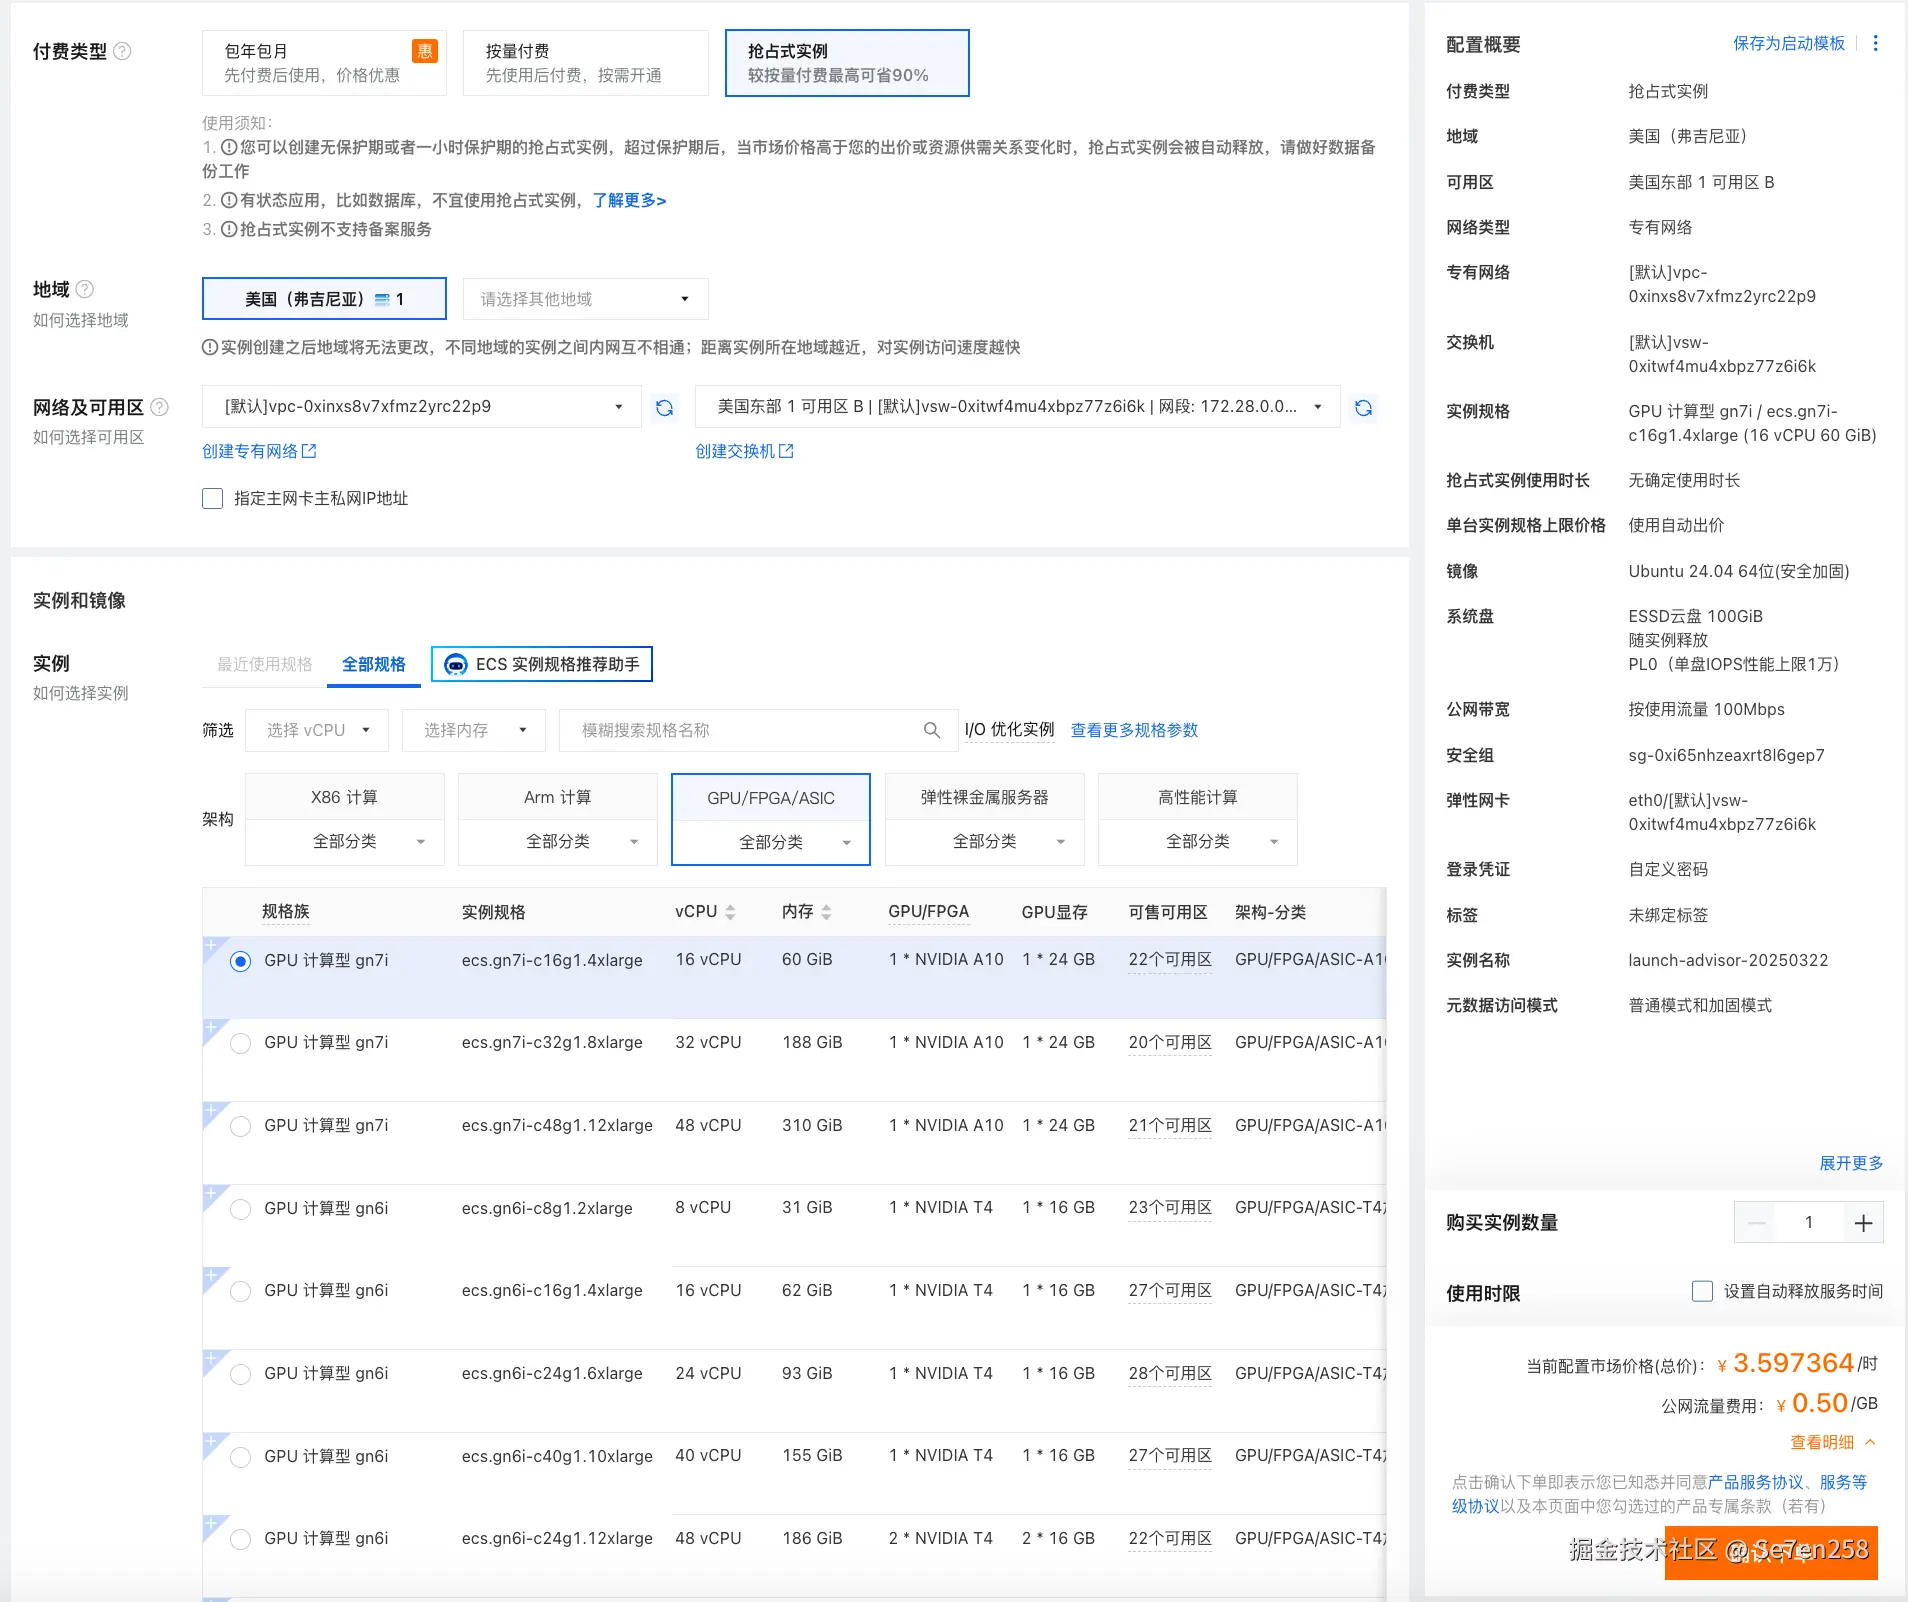The height and width of the screenshot is (1602, 1908).
Task: Open the 请选择其他地域 dropdown
Action: pos(586,299)
